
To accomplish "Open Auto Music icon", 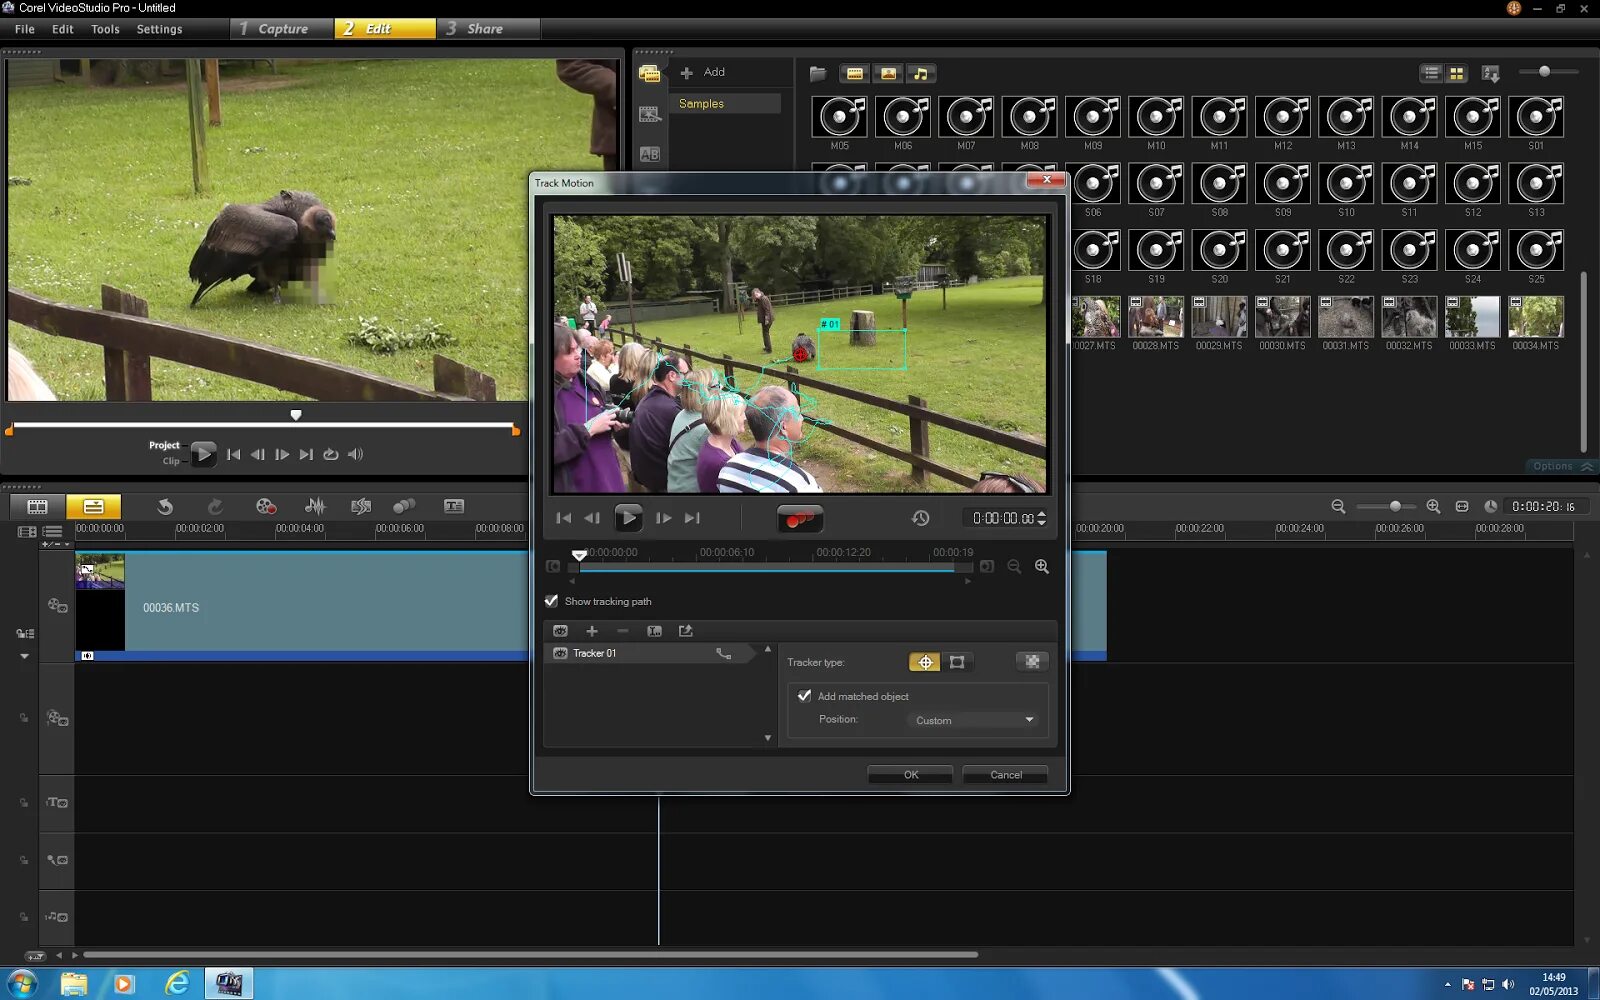I will tap(361, 507).
